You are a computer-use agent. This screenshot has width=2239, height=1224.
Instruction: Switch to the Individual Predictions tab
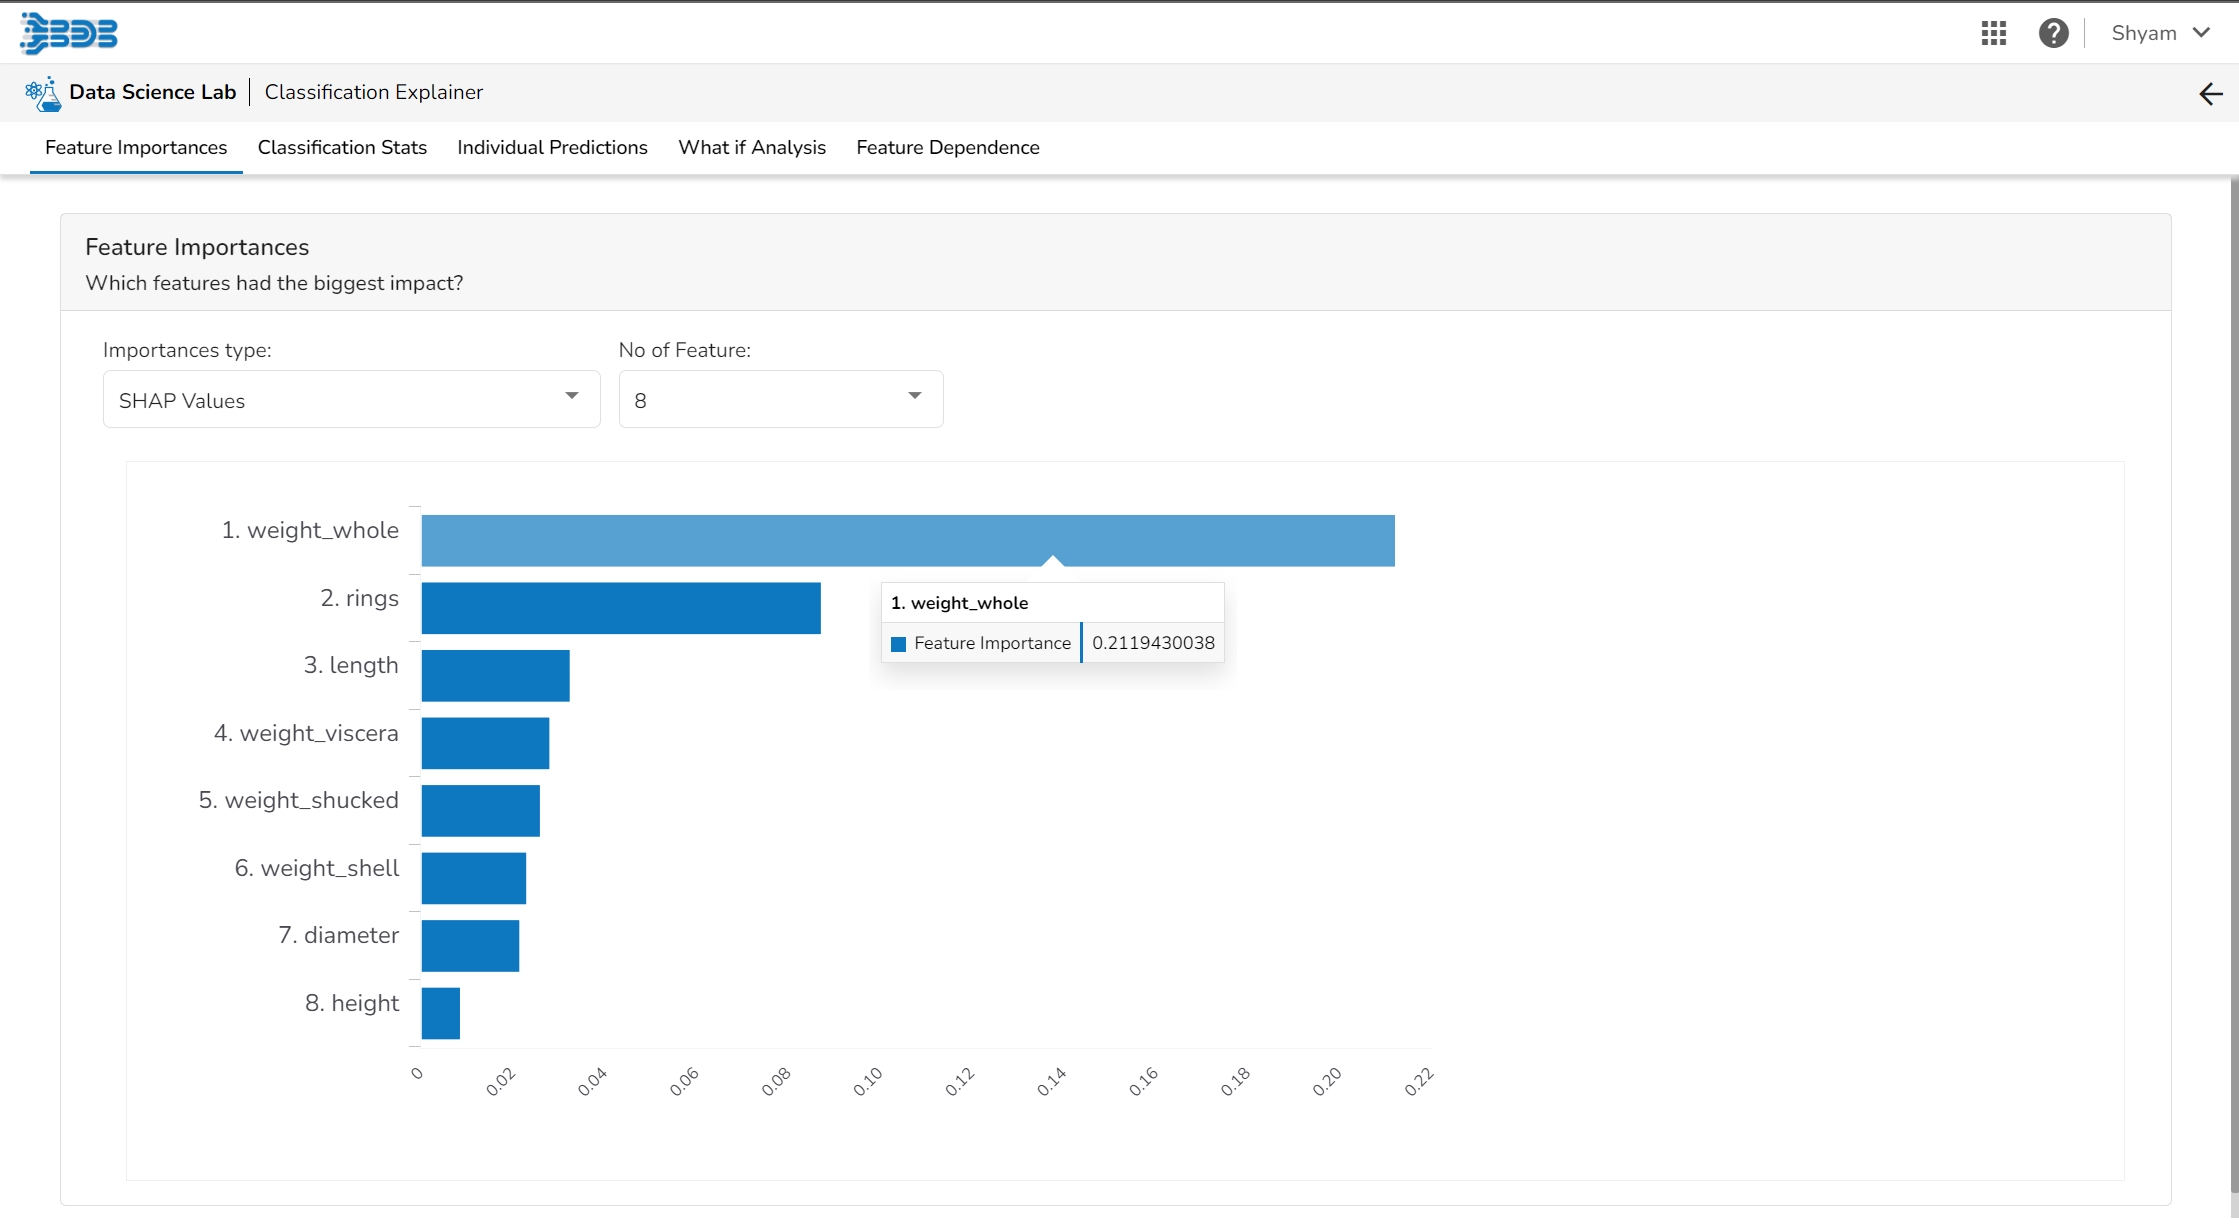(552, 147)
